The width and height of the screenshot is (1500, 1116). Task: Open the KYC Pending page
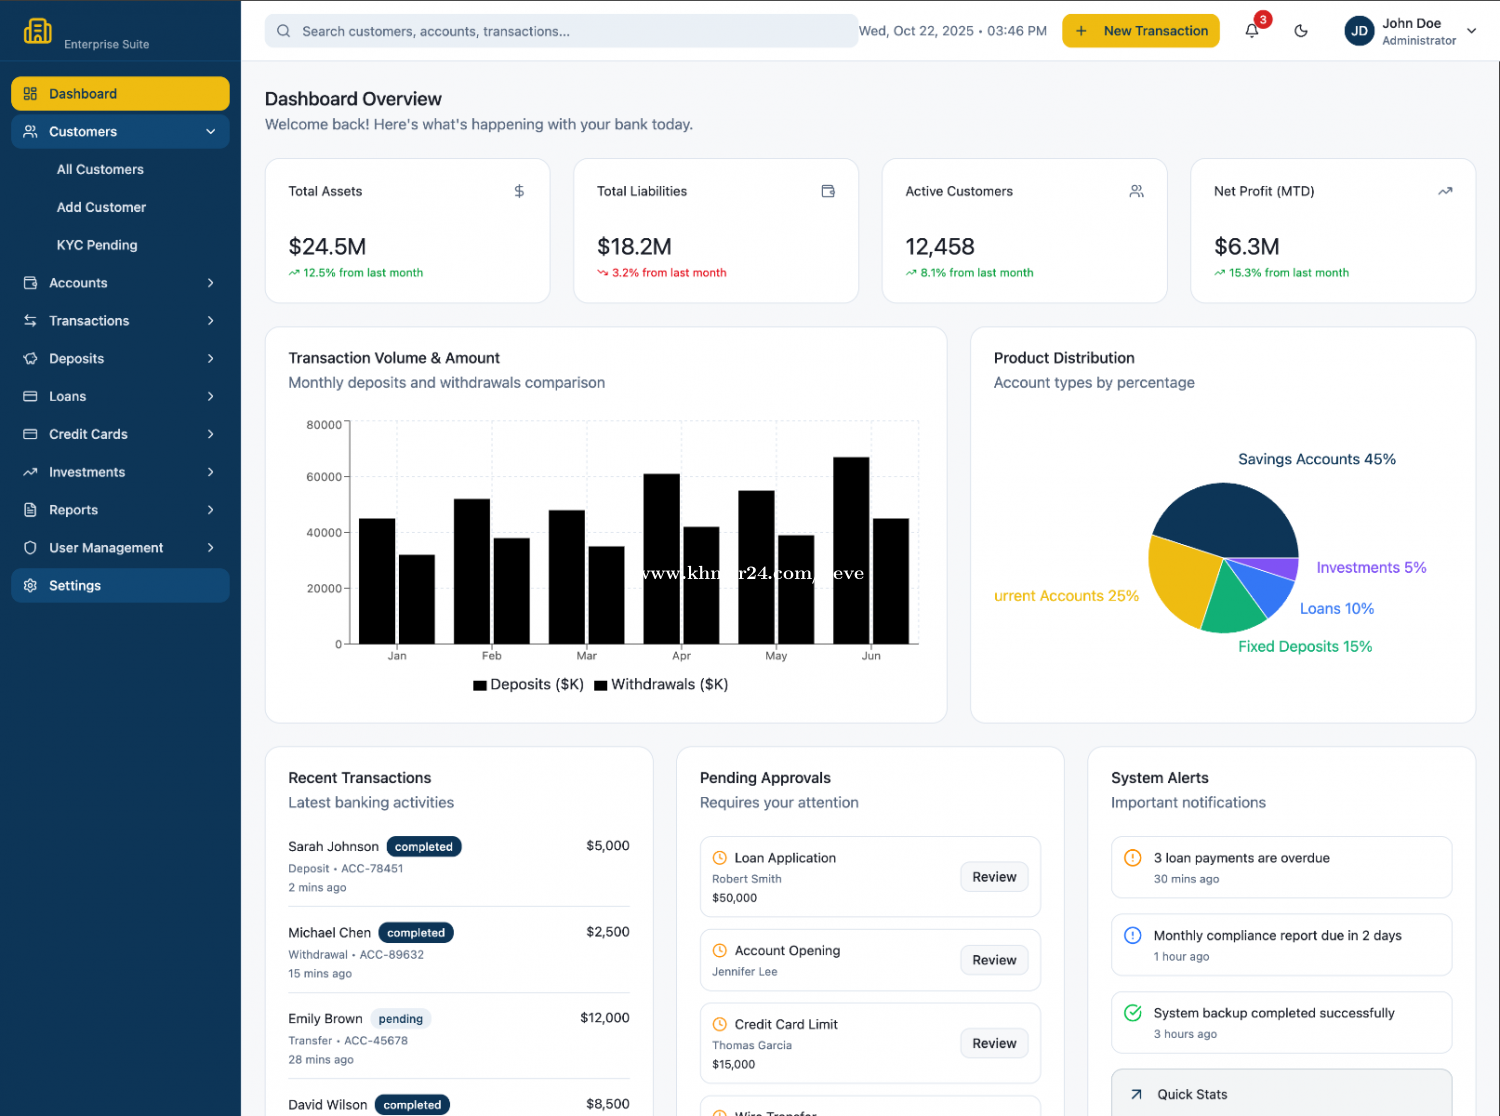97,245
